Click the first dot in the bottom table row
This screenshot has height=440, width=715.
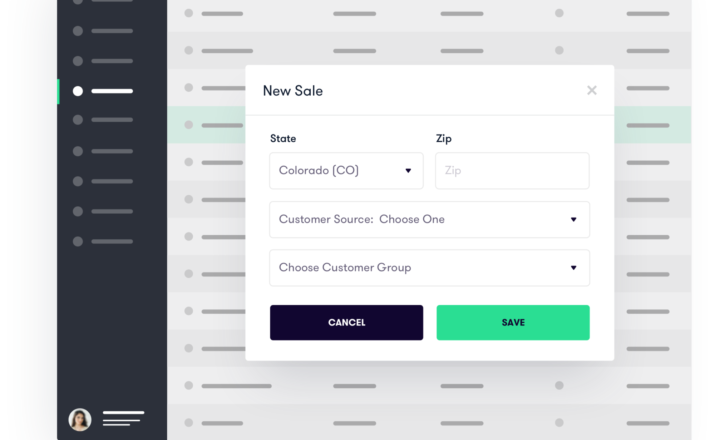coord(188,423)
